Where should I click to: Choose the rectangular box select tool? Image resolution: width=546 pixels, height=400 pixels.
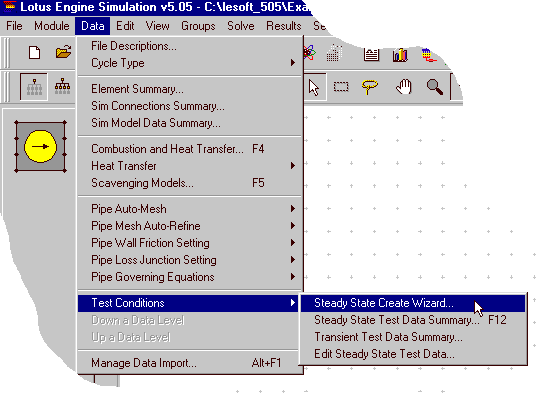coord(341,87)
